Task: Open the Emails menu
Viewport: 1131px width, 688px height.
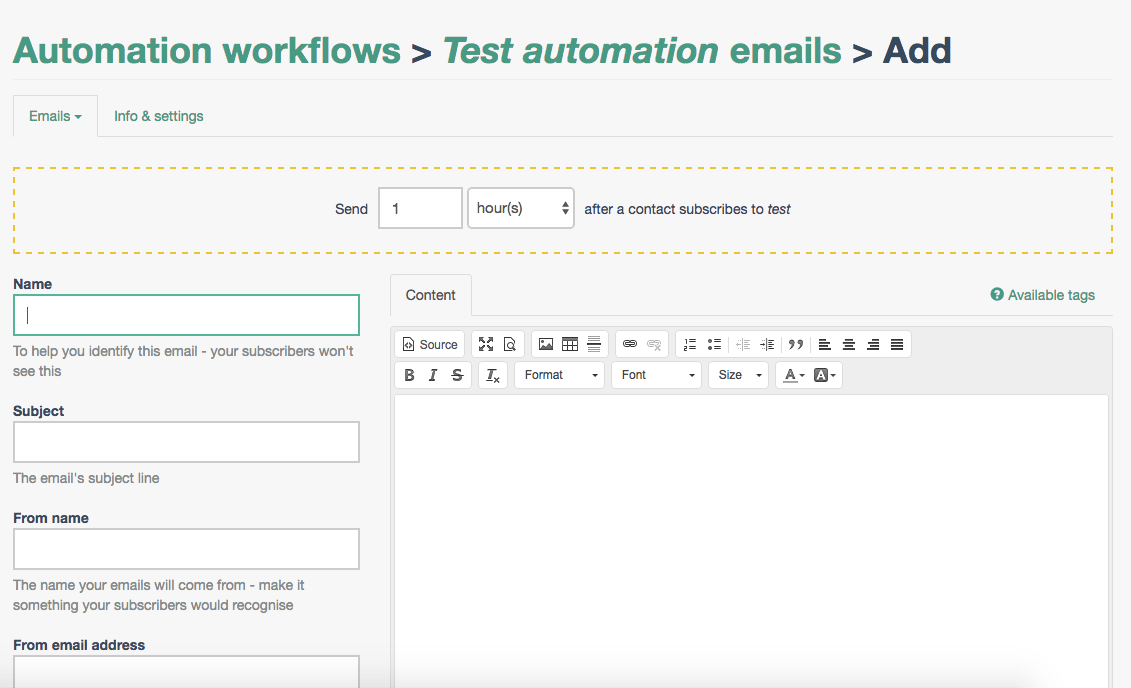Action: [54, 116]
